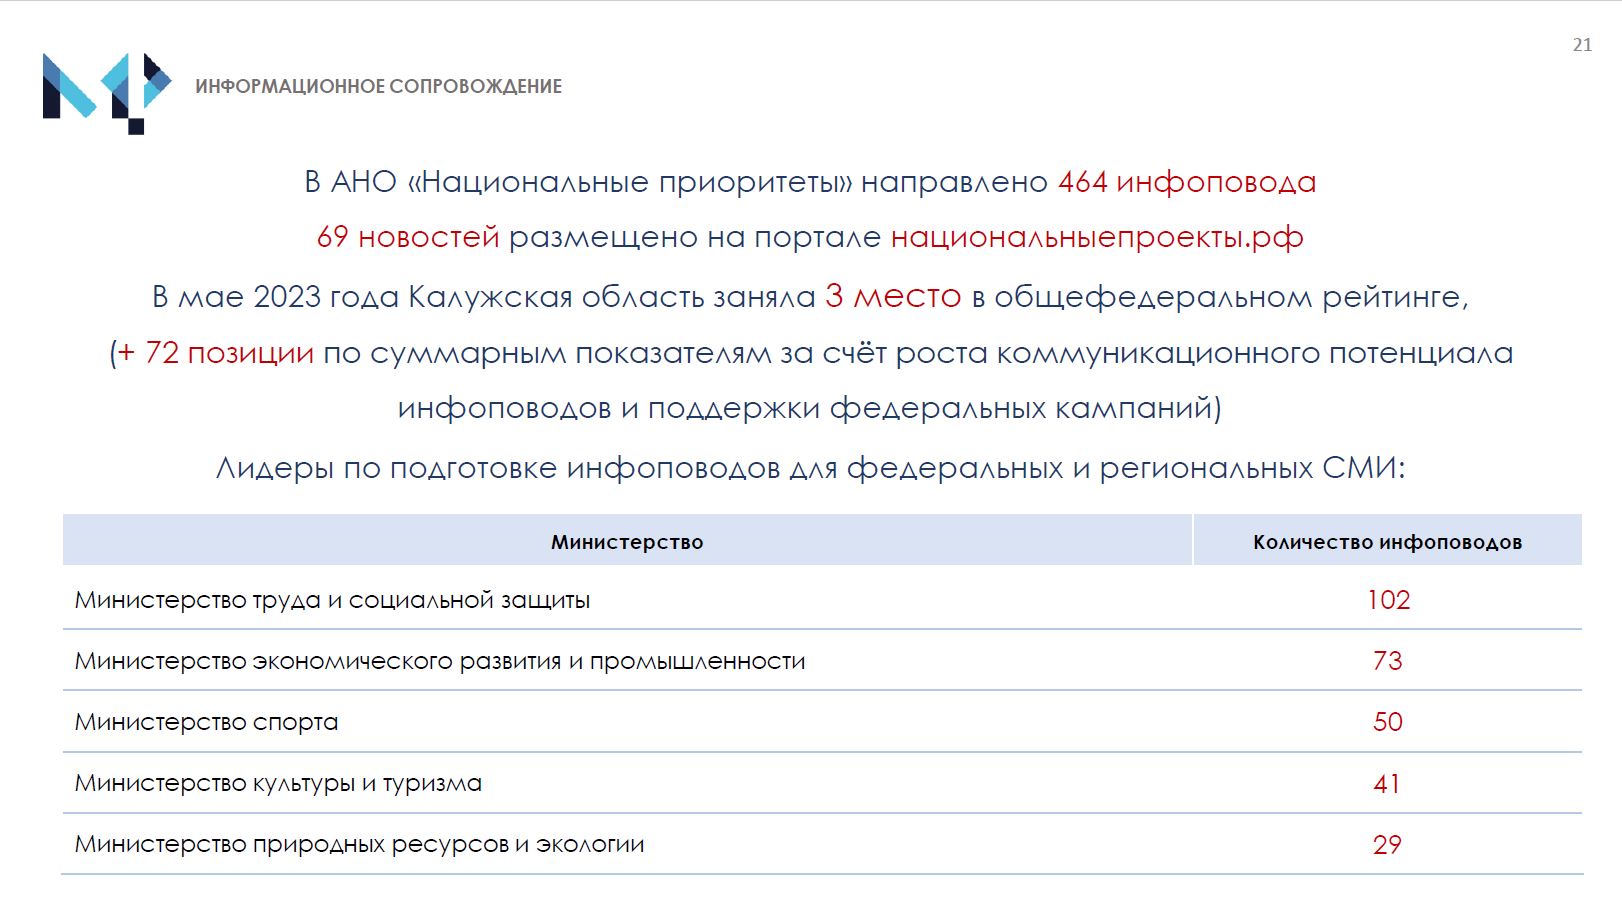Click the 'Министерство' column header
This screenshot has width=1622, height=912.
click(627, 541)
